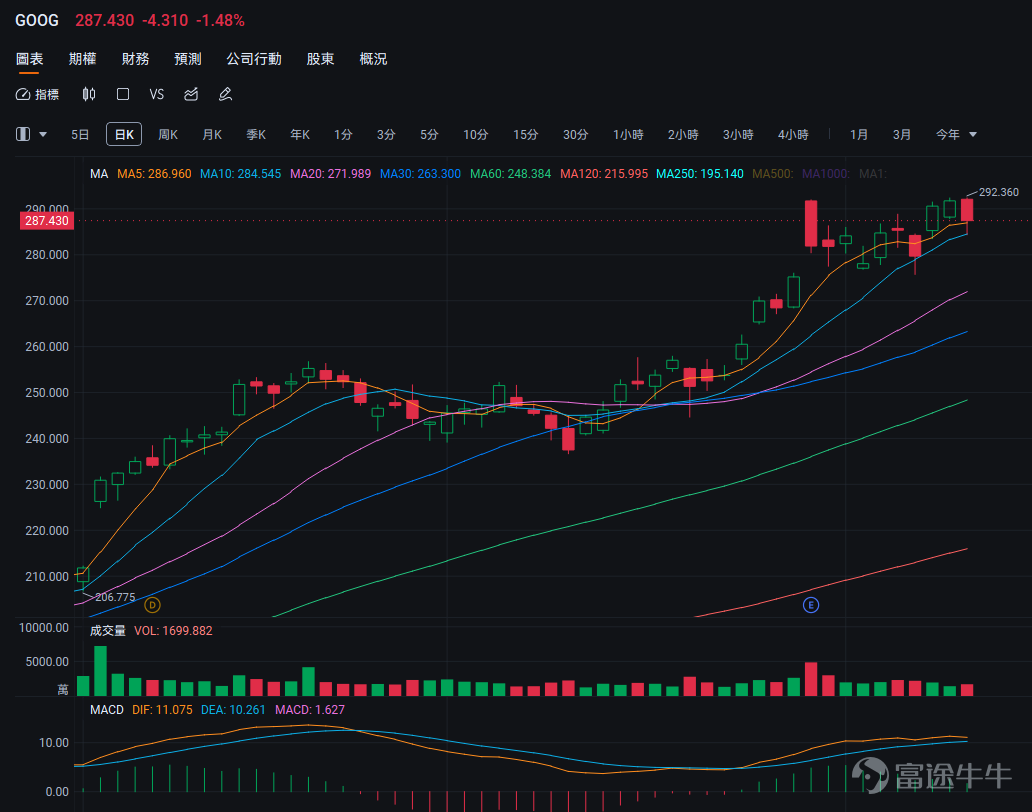Switch to the 15分 interval
The width and height of the screenshot is (1032, 812).
tap(525, 135)
